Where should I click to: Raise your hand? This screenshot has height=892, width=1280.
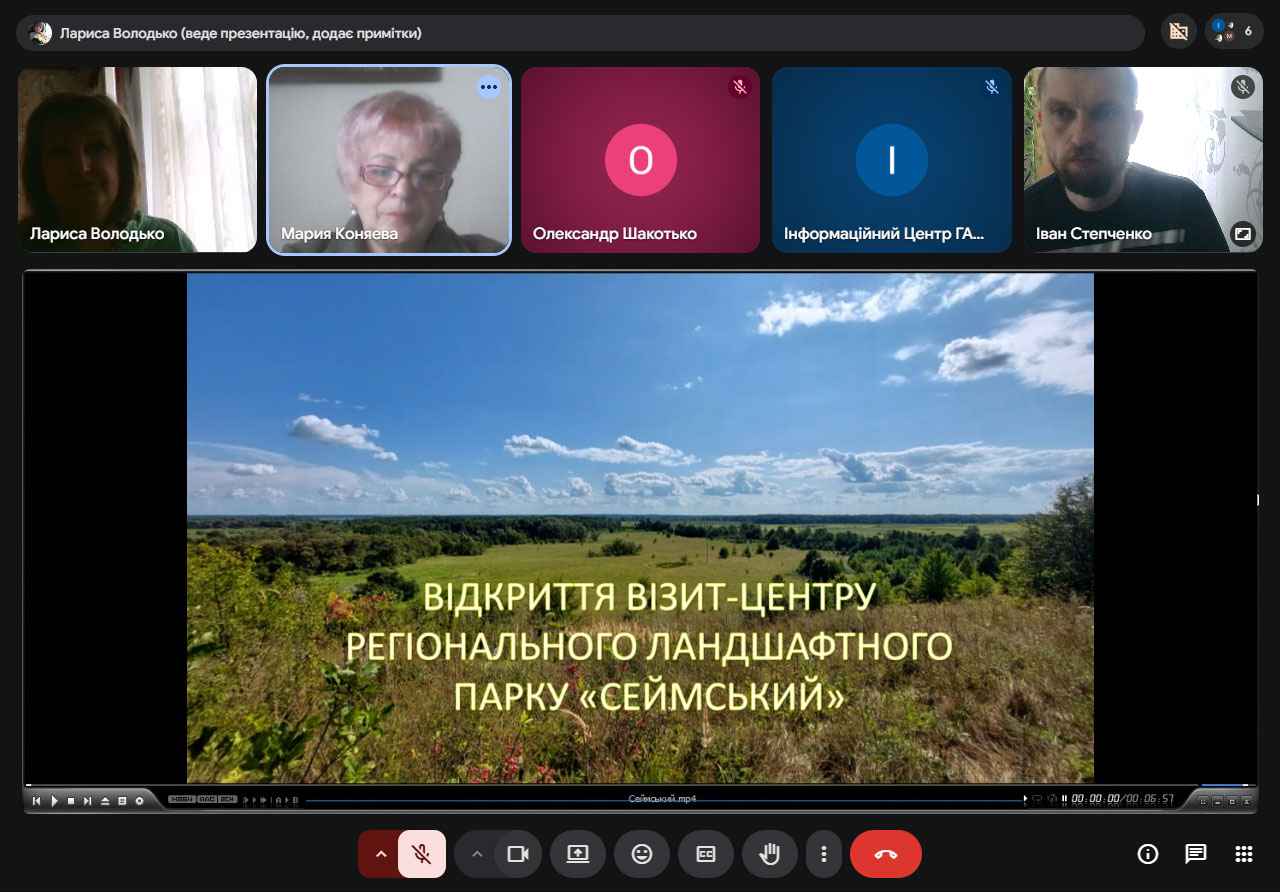point(769,854)
